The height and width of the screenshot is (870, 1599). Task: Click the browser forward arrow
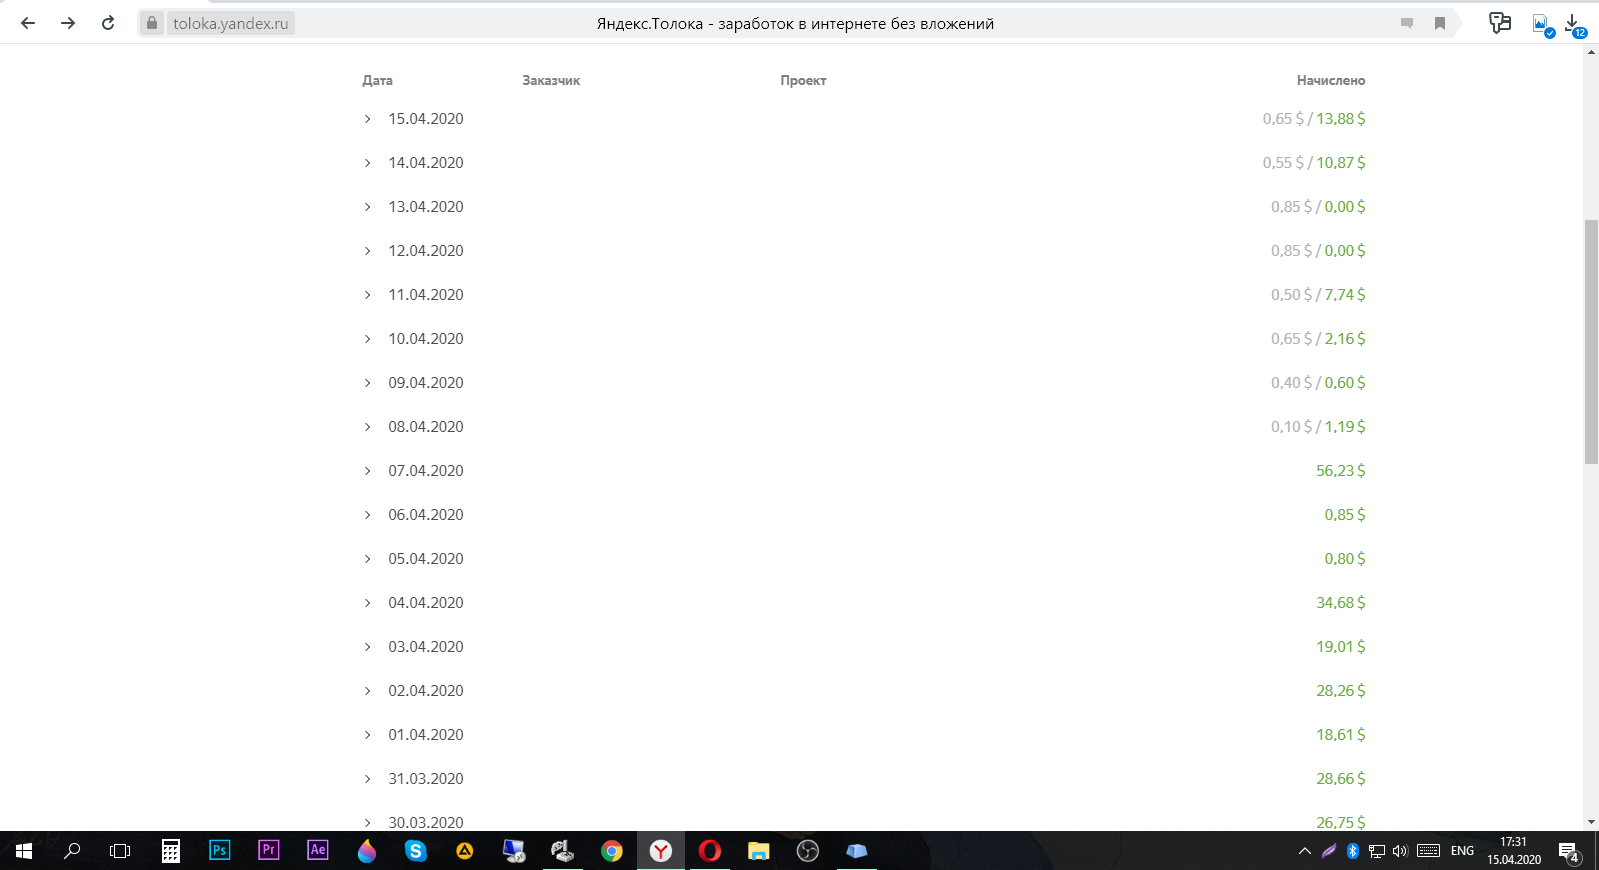[68, 23]
